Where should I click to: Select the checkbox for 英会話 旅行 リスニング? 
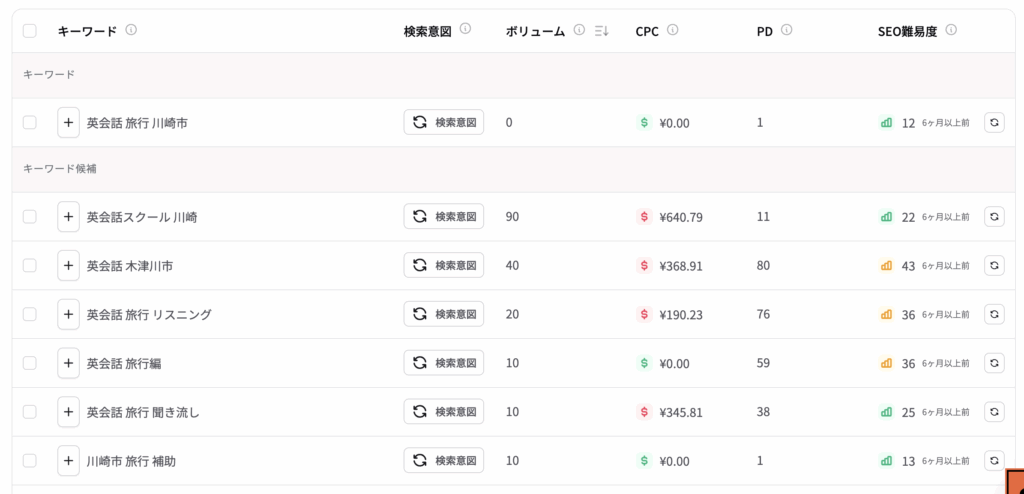(30, 314)
